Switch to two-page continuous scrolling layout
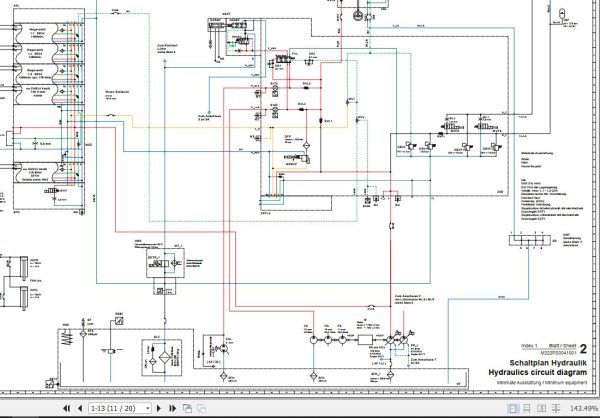This screenshot has width=600, height=418. (x=556, y=408)
